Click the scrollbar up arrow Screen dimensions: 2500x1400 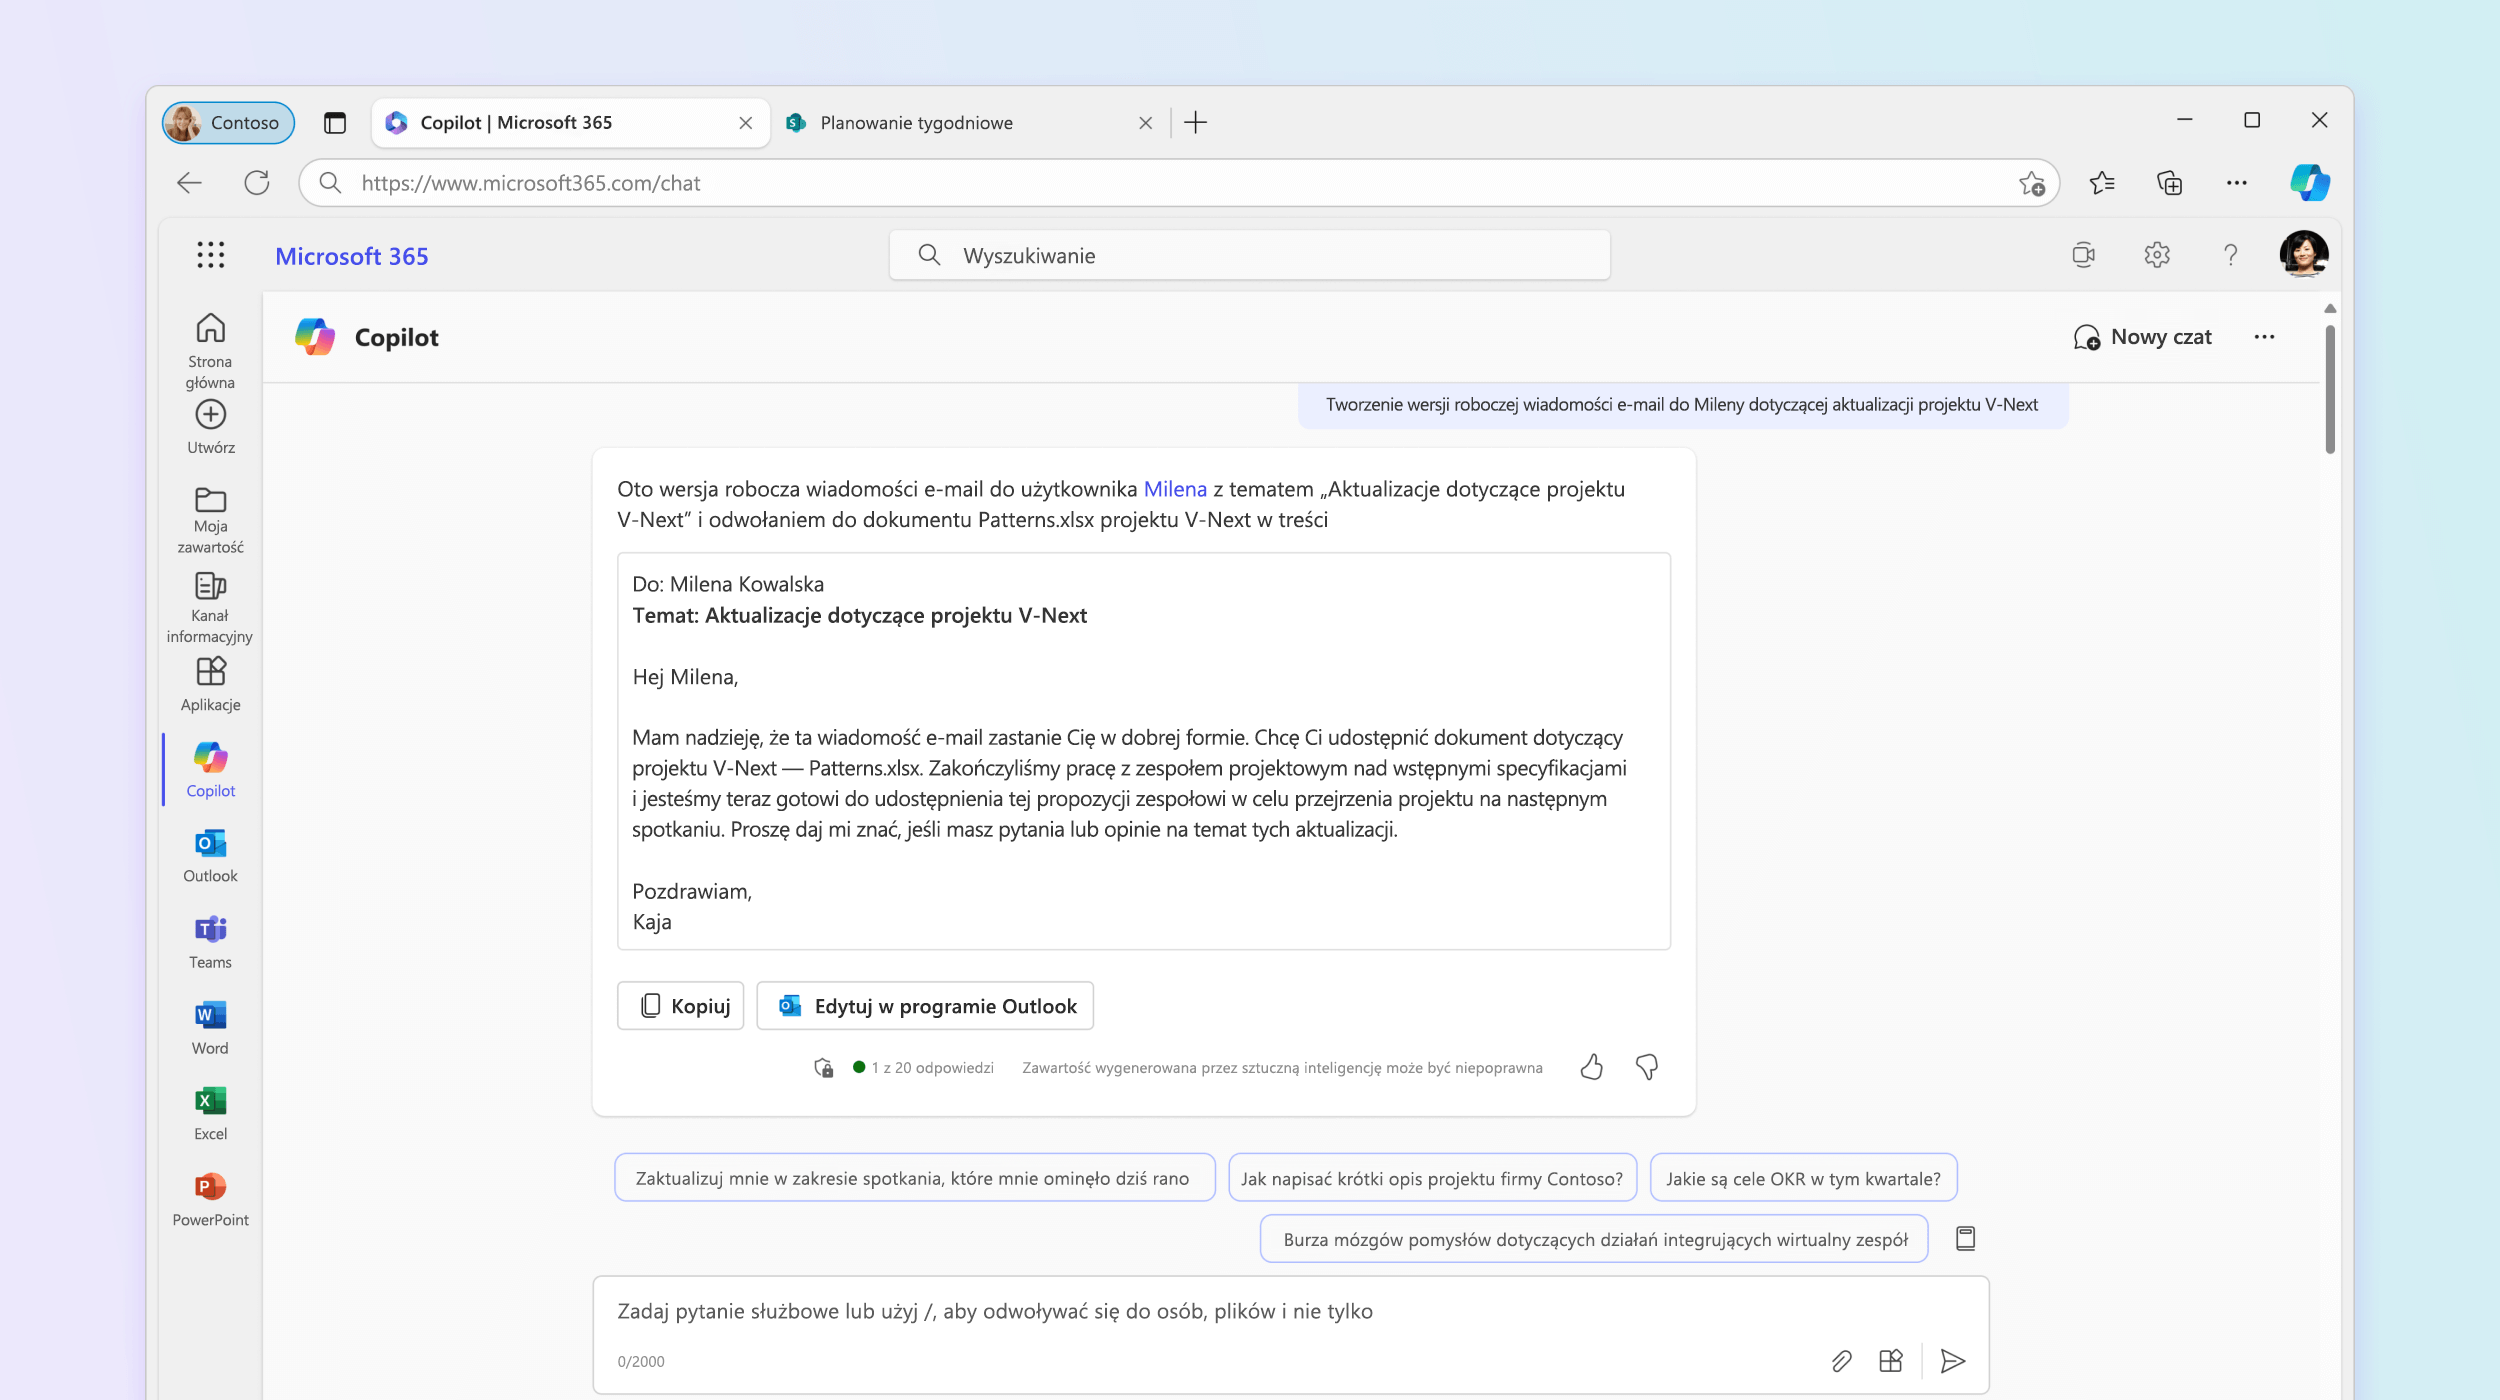[x=2330, y=308]
